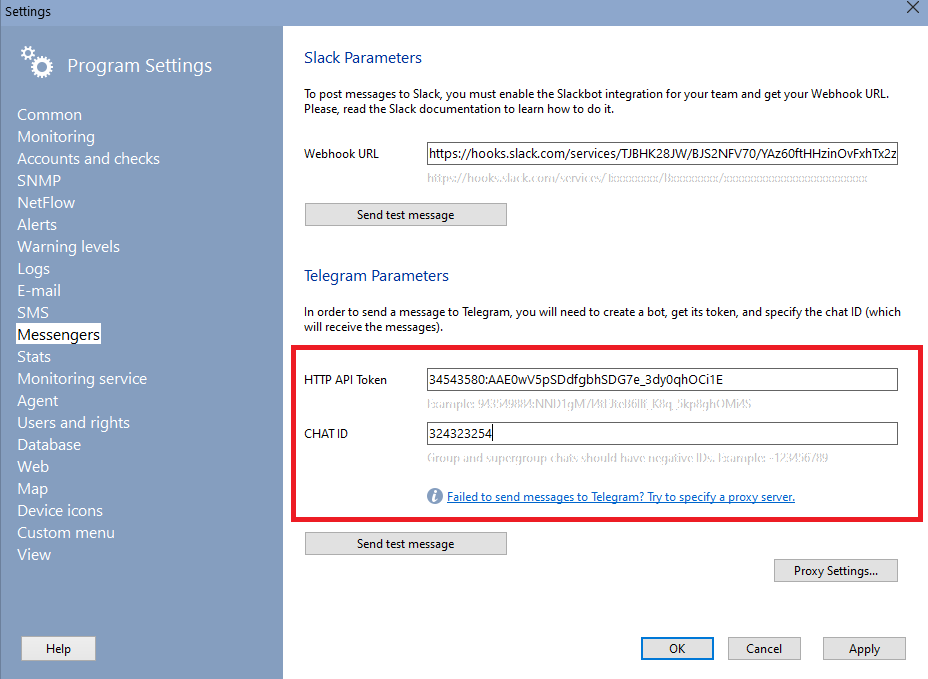Viewport: 928px width, 679px height.
Task: Click the example Telegram token hint text
Action: tap(589, 404)
